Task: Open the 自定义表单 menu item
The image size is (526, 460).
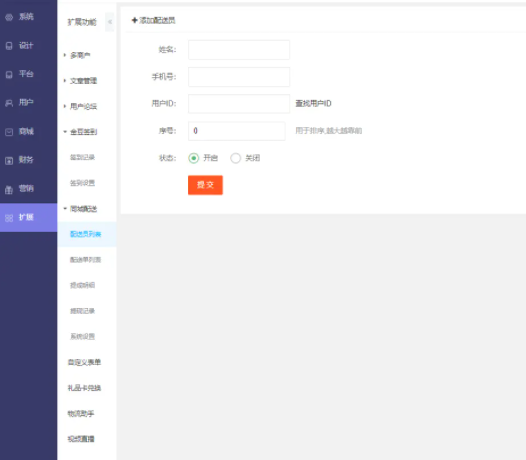Action: coord(84,362)
